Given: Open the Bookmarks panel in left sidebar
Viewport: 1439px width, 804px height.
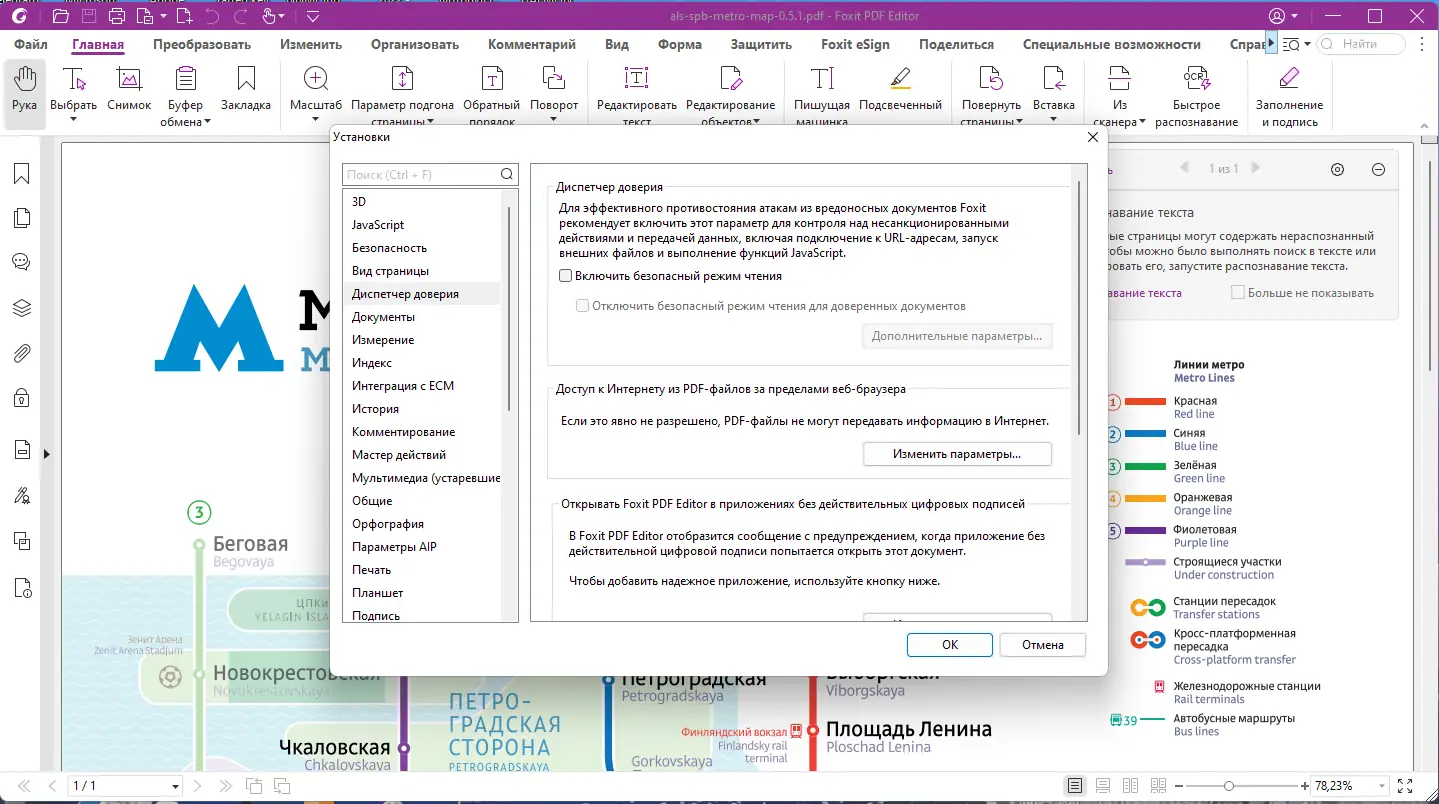Looking at the screenshot, I should click(21, 174).
